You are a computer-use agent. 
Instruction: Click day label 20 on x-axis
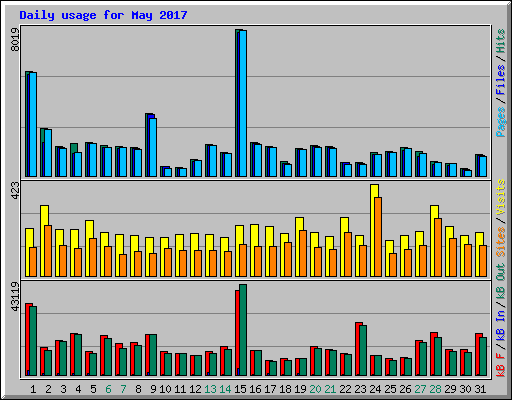click(x=315, y=389)
